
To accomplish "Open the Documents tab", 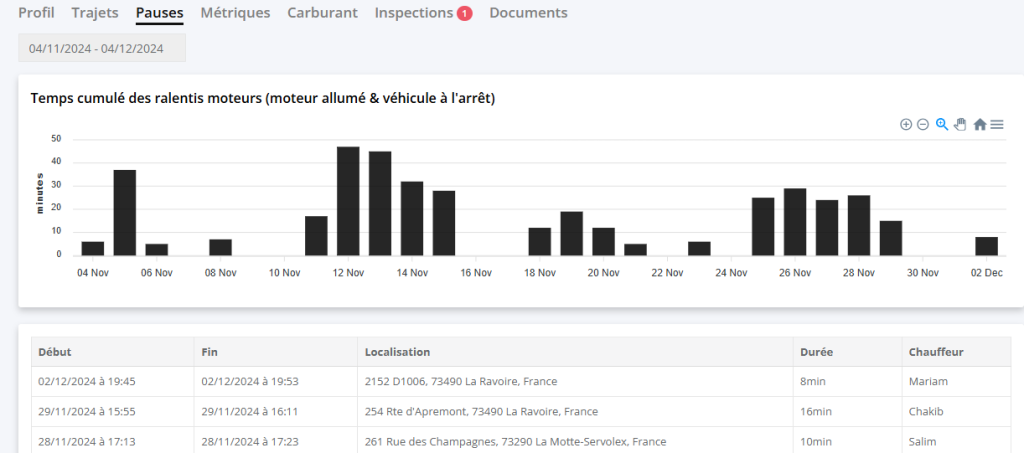I will click(528, 13).
